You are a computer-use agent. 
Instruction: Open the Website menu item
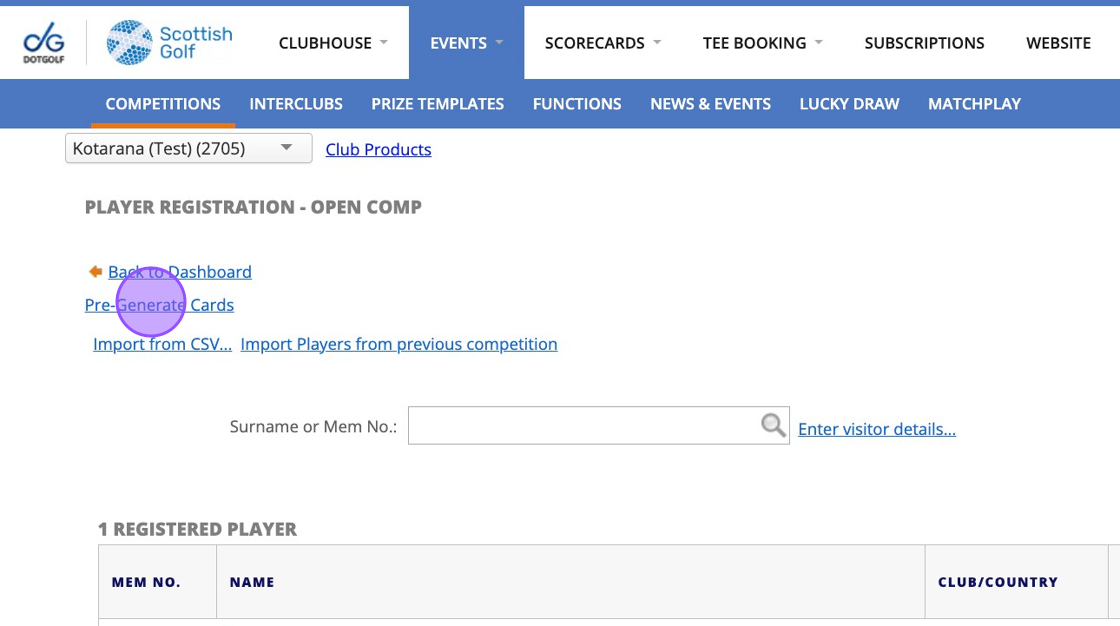point(1058,43)
